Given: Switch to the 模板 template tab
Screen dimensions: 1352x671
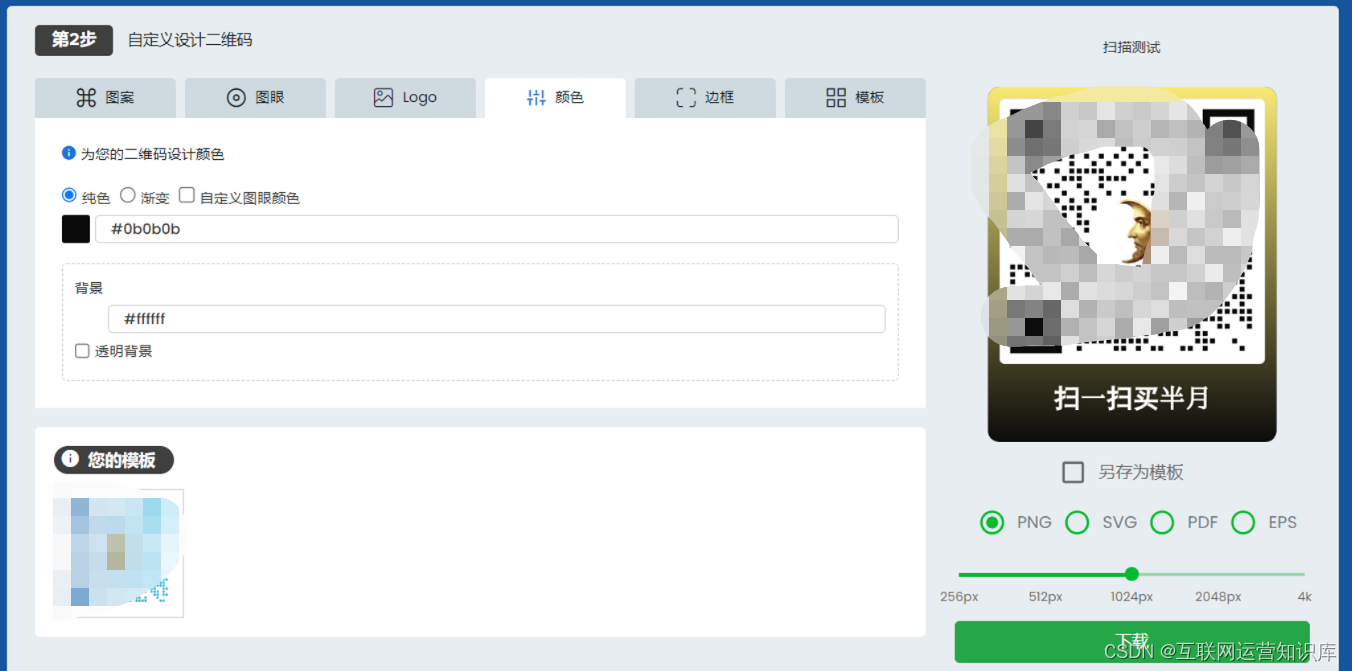Looking at the screenshot, I should tap(855, 98).
